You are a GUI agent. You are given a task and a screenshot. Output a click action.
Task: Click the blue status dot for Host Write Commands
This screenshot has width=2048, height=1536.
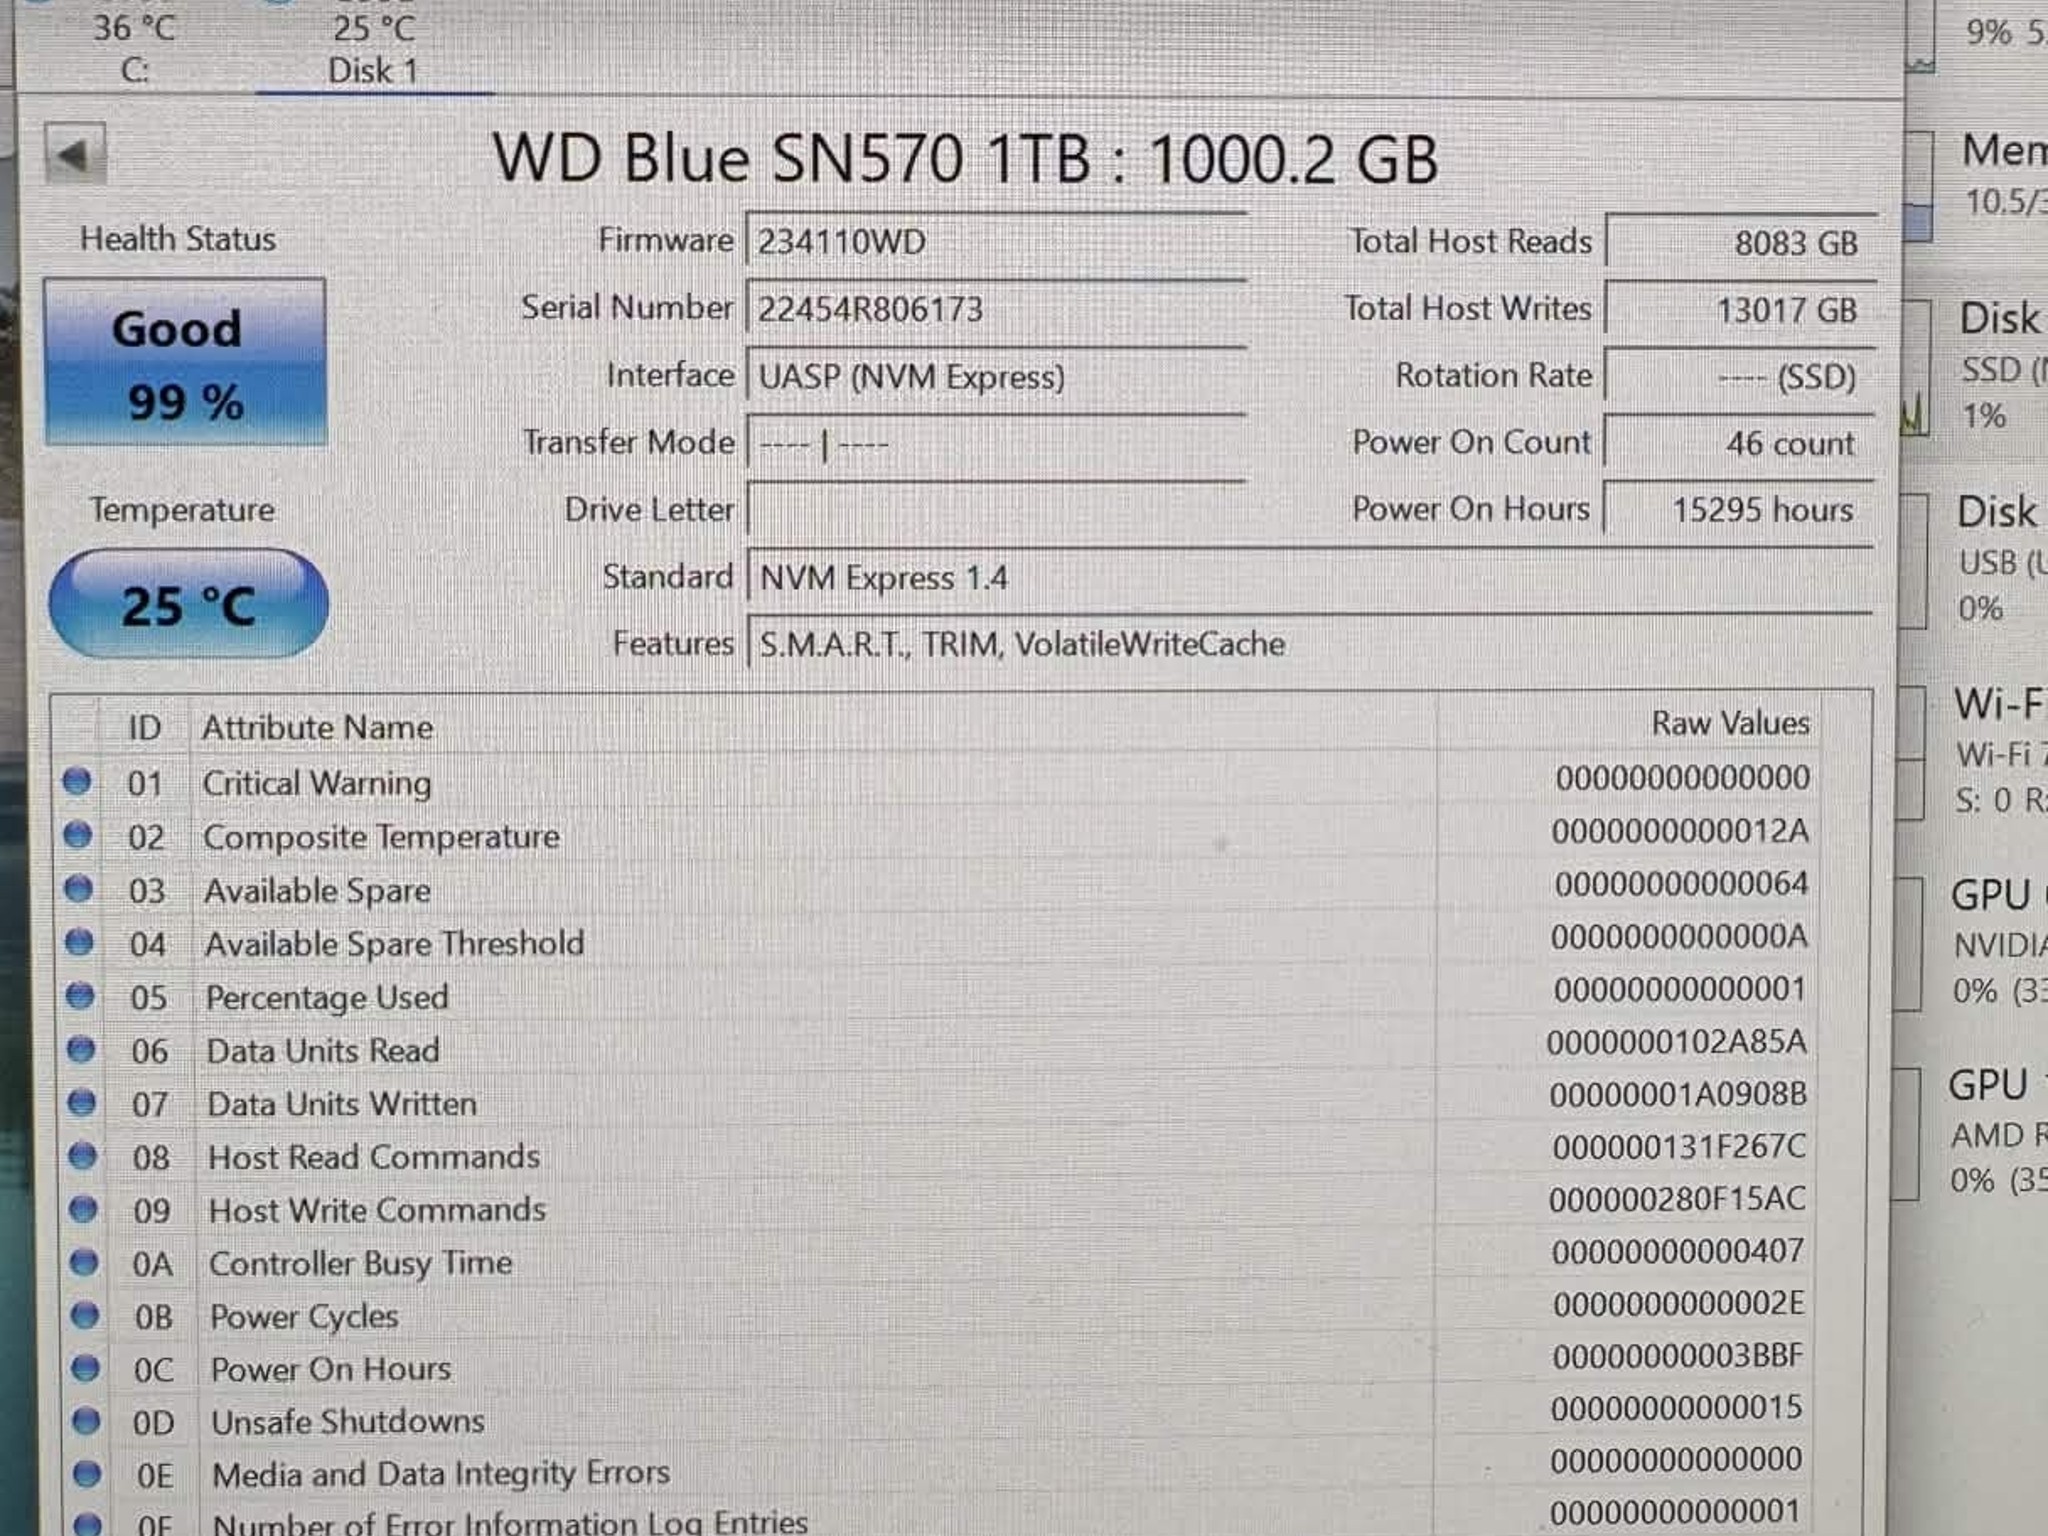[x=84, y=1209]
